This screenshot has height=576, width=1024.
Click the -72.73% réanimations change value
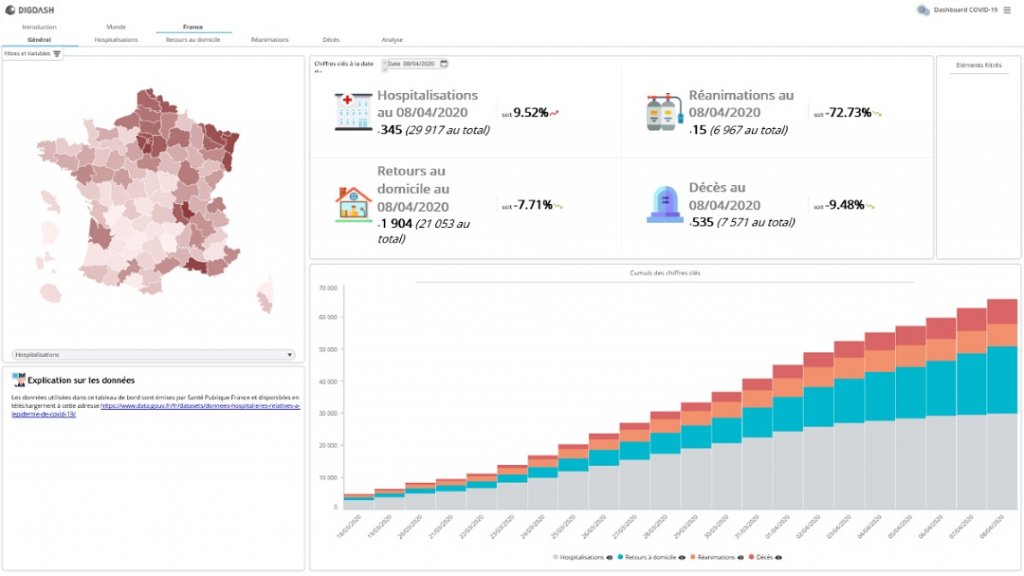tap(848, 113)
